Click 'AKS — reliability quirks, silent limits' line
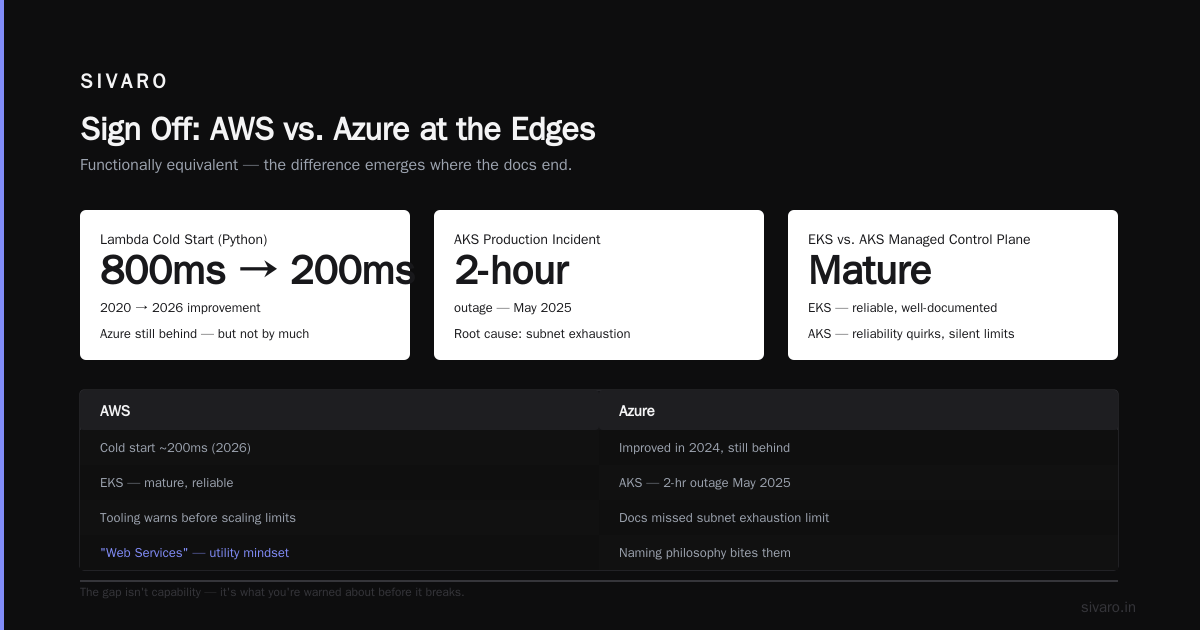This screenshot has width=1200, height=630. tap(911, 334)
